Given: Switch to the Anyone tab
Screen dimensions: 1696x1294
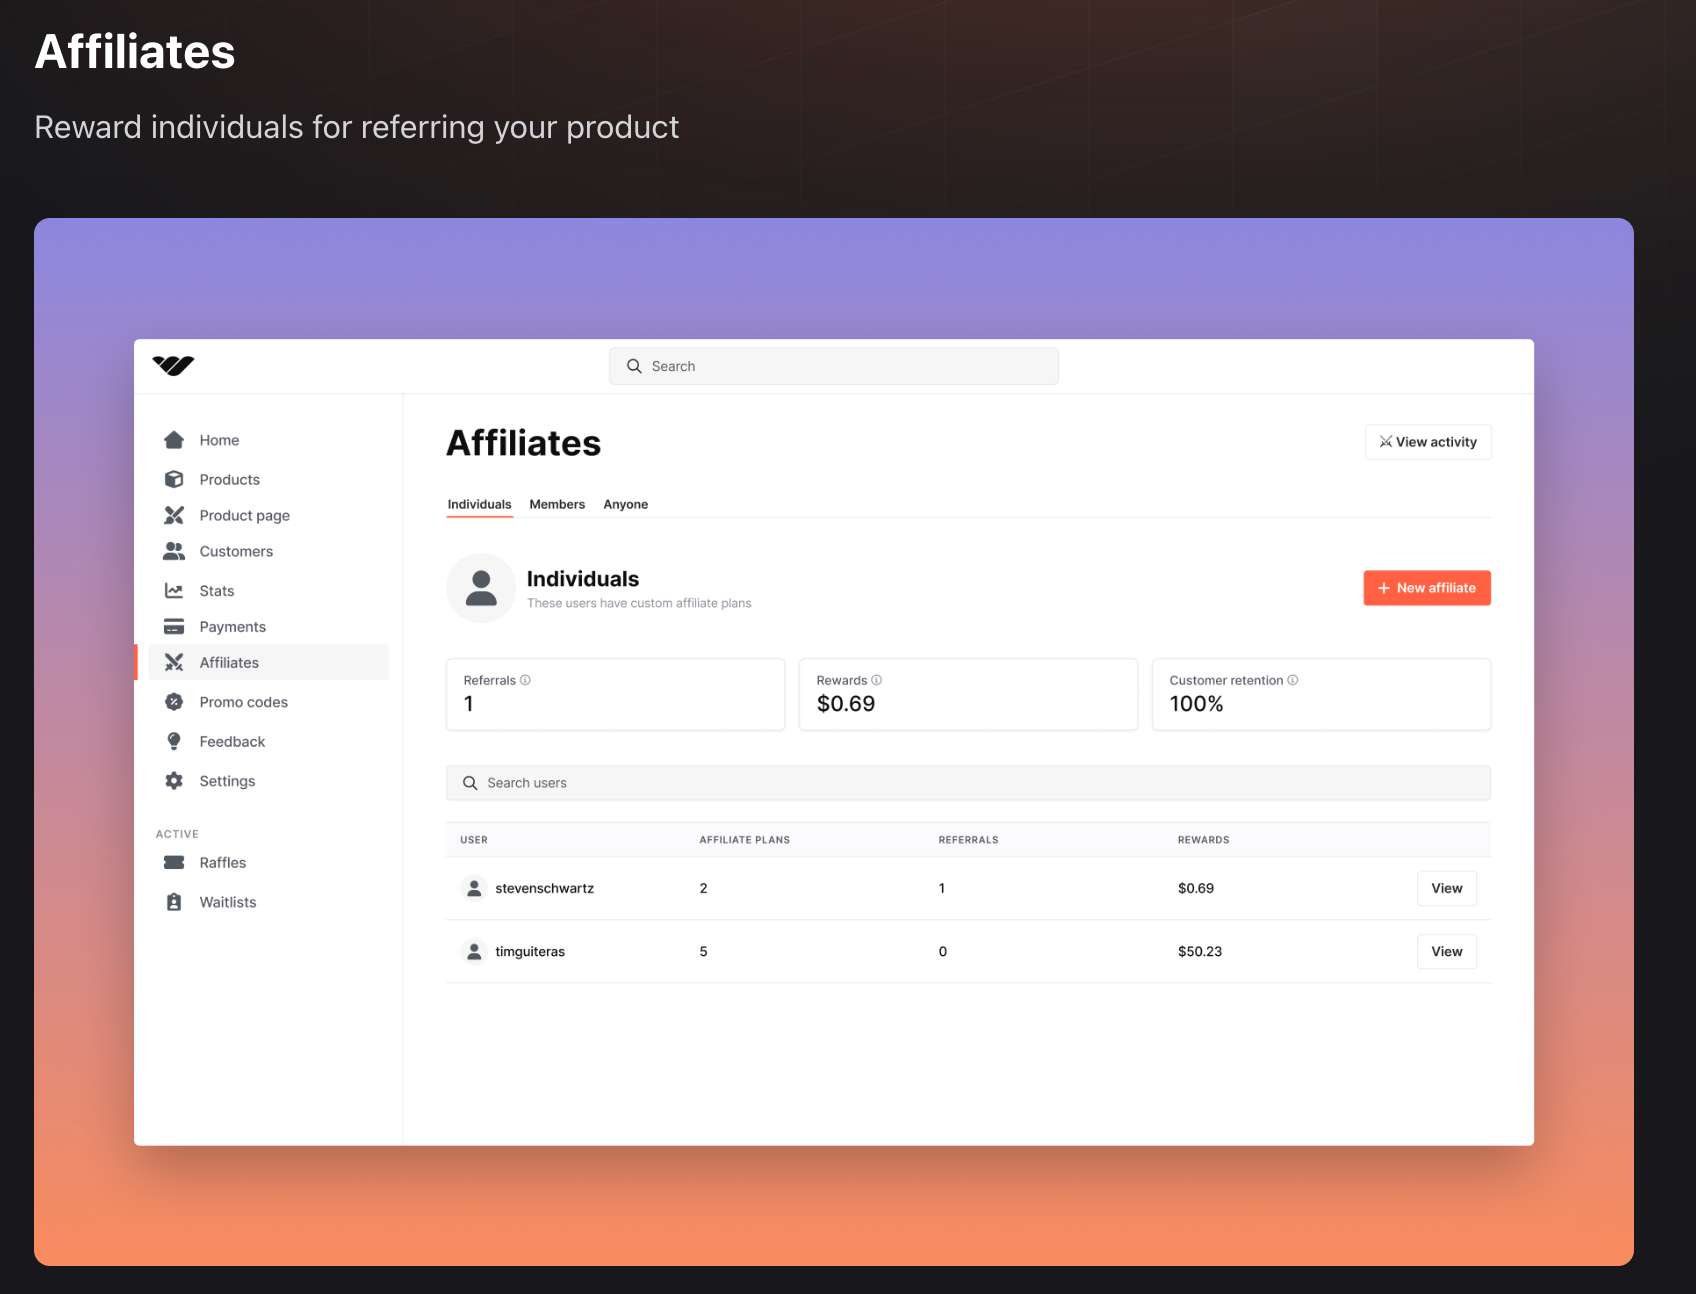Looking at the screenshot, I should coord(626,504).
